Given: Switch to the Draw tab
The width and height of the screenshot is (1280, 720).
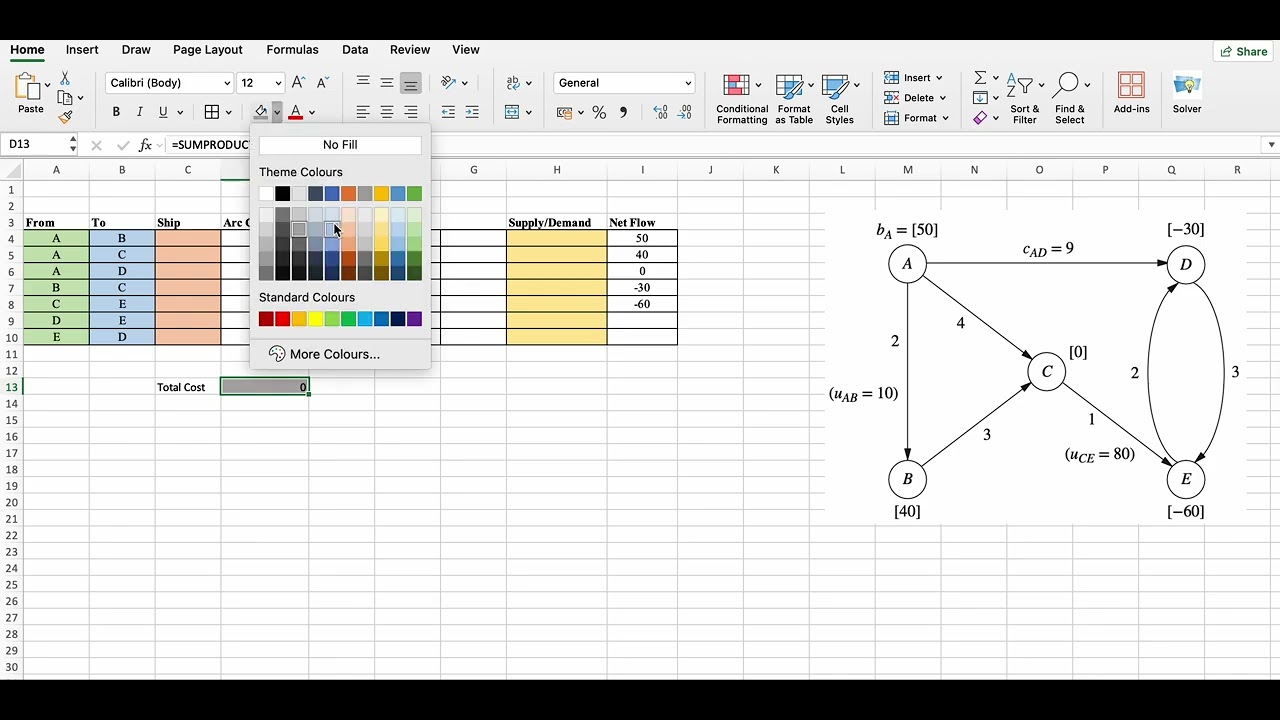Looking at the screenshot, I should (x=136, y=50).
